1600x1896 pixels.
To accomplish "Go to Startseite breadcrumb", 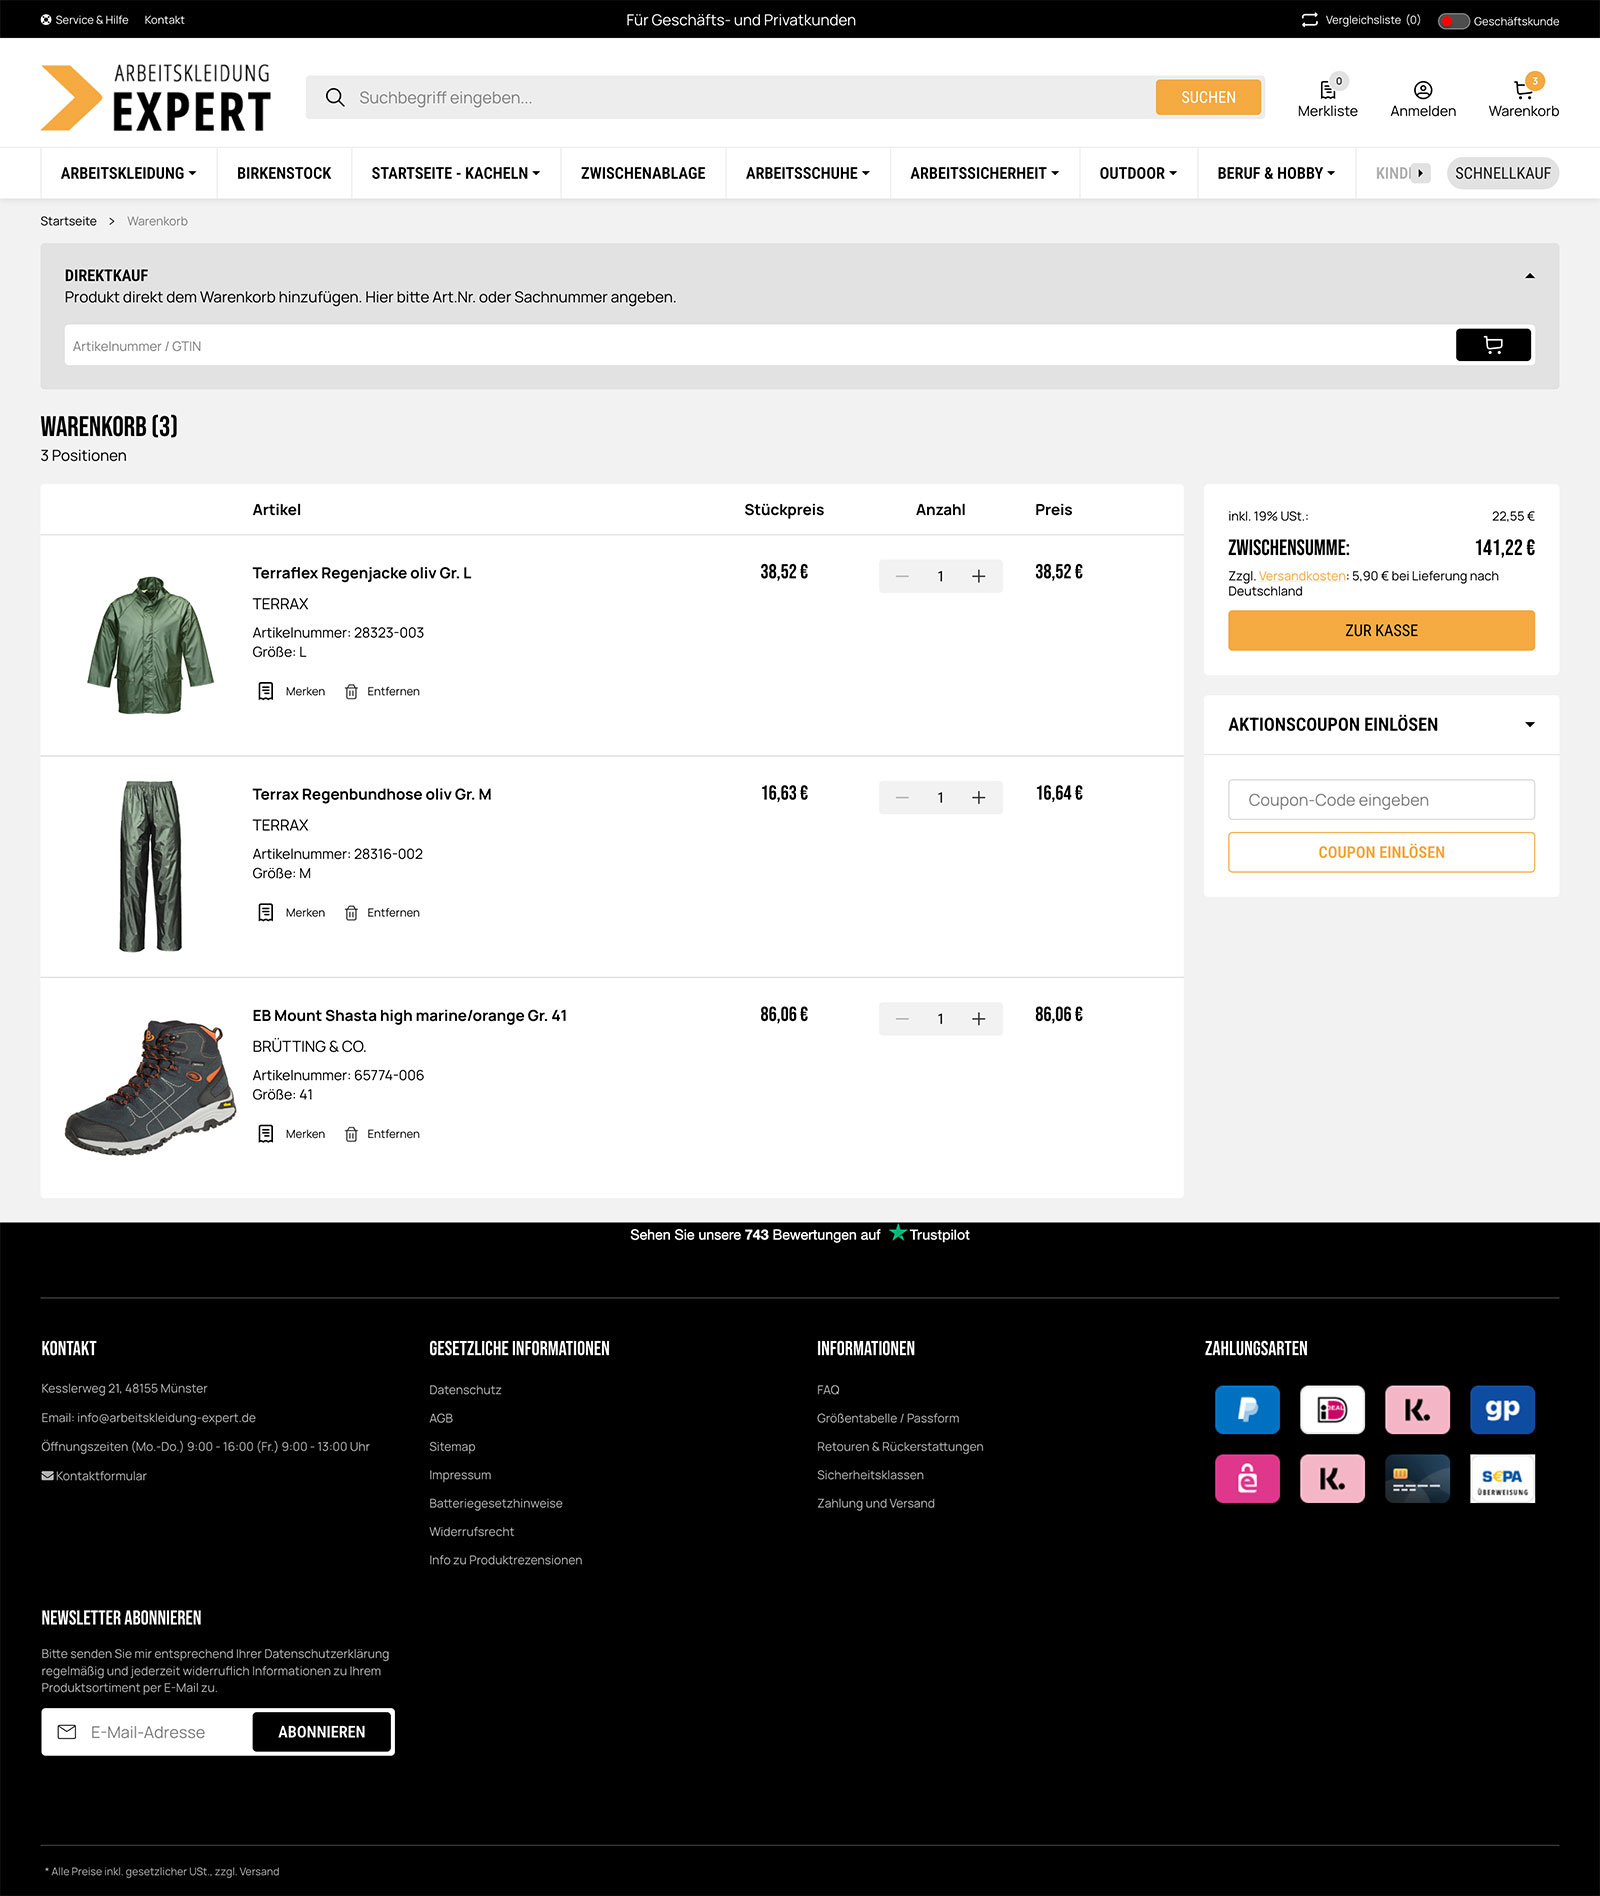I will point(68,221).
